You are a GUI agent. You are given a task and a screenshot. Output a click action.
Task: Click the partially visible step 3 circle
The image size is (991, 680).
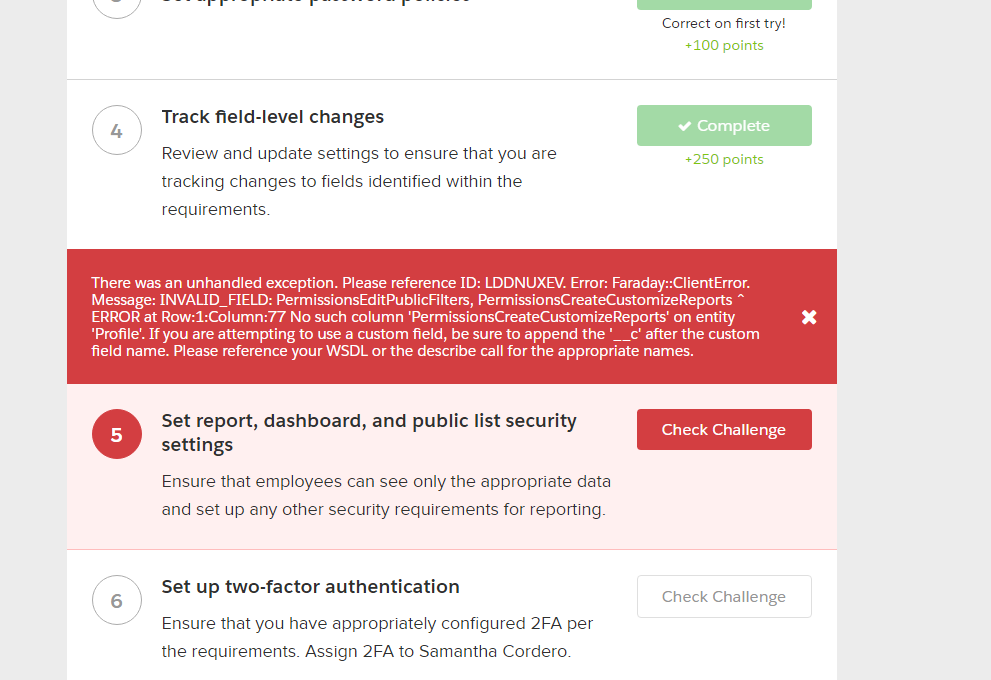pos(117,5)
